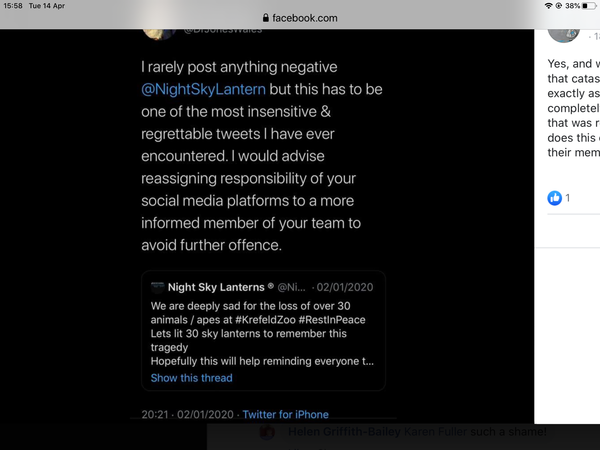Click the orientation lock status icon

tap(559, 6)
